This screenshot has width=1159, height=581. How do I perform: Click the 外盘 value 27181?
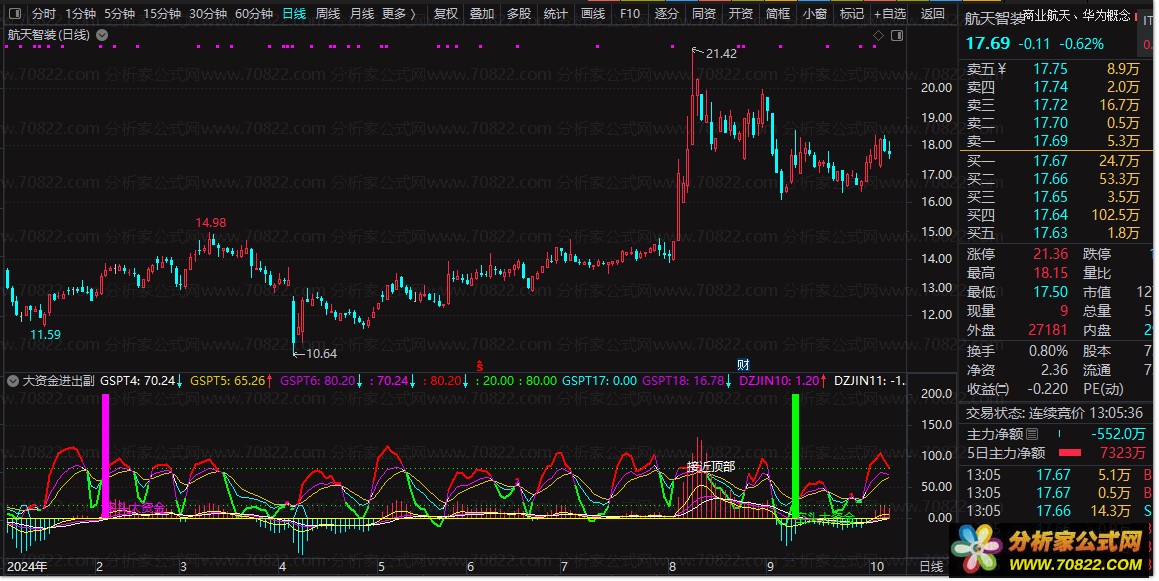[1047, 330]
